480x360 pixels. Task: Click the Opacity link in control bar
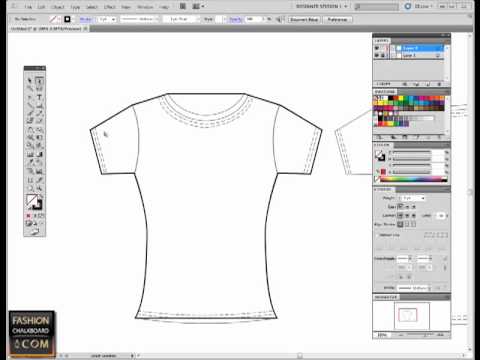235,20
